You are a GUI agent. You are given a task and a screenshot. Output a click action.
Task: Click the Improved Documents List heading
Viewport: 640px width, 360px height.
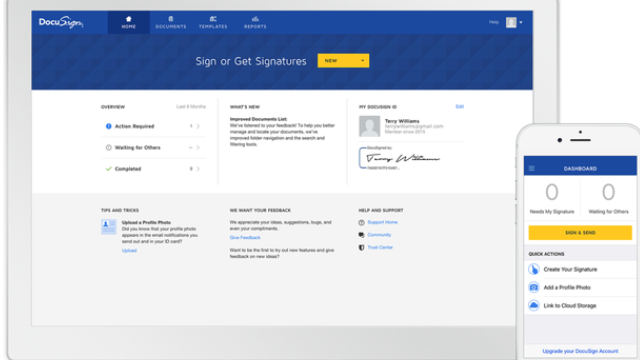point(258,119)
